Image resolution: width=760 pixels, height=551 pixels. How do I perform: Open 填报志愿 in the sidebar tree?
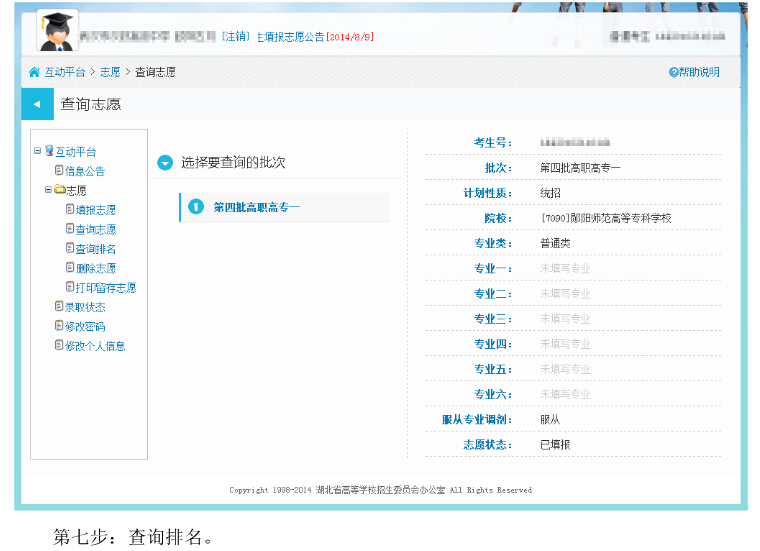pyautogui.click(x=95, y=210)
